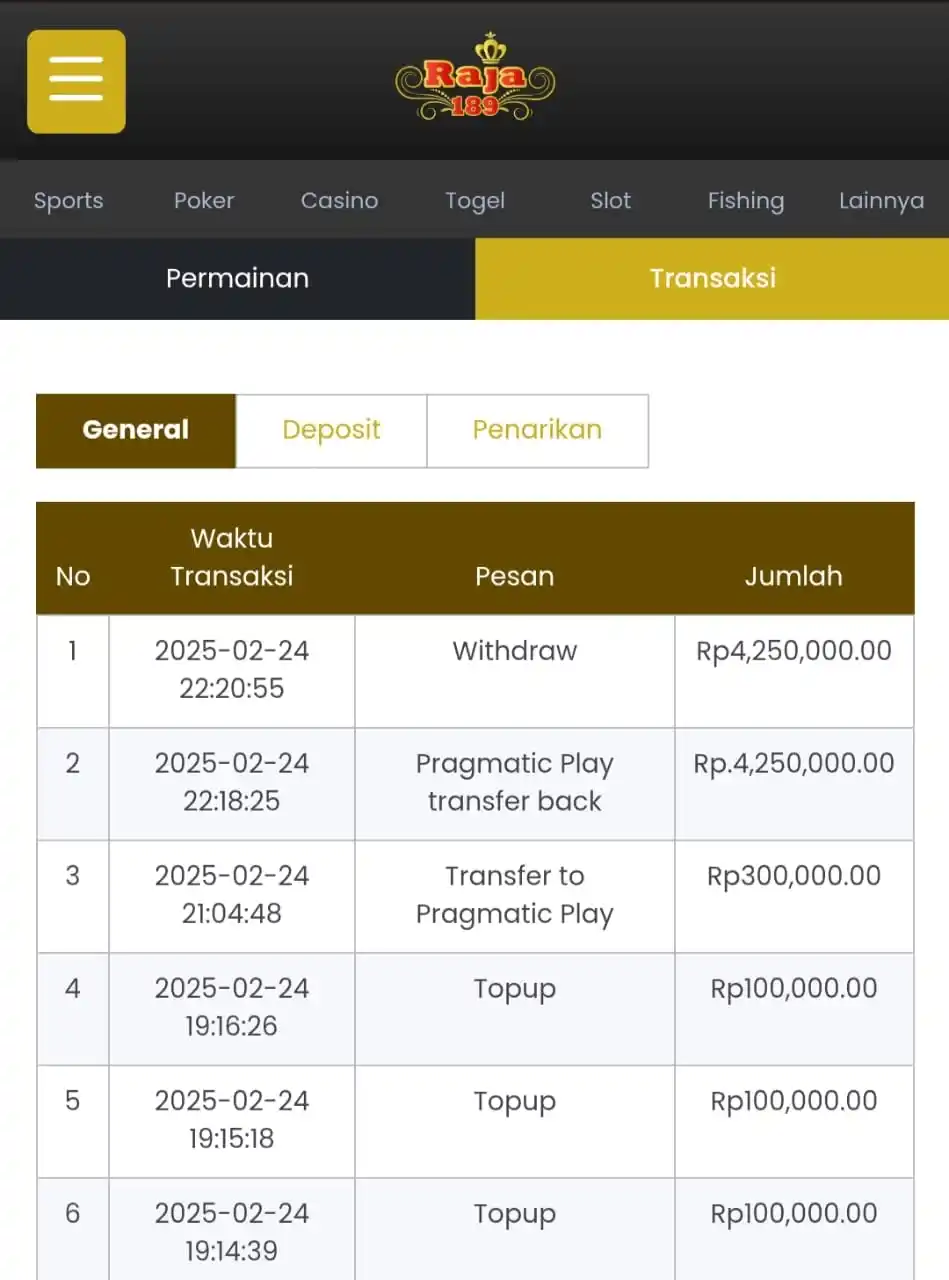Select the Transfer to Pragmatic Play row
The image size is (949, 1280).
coord(514,895)
